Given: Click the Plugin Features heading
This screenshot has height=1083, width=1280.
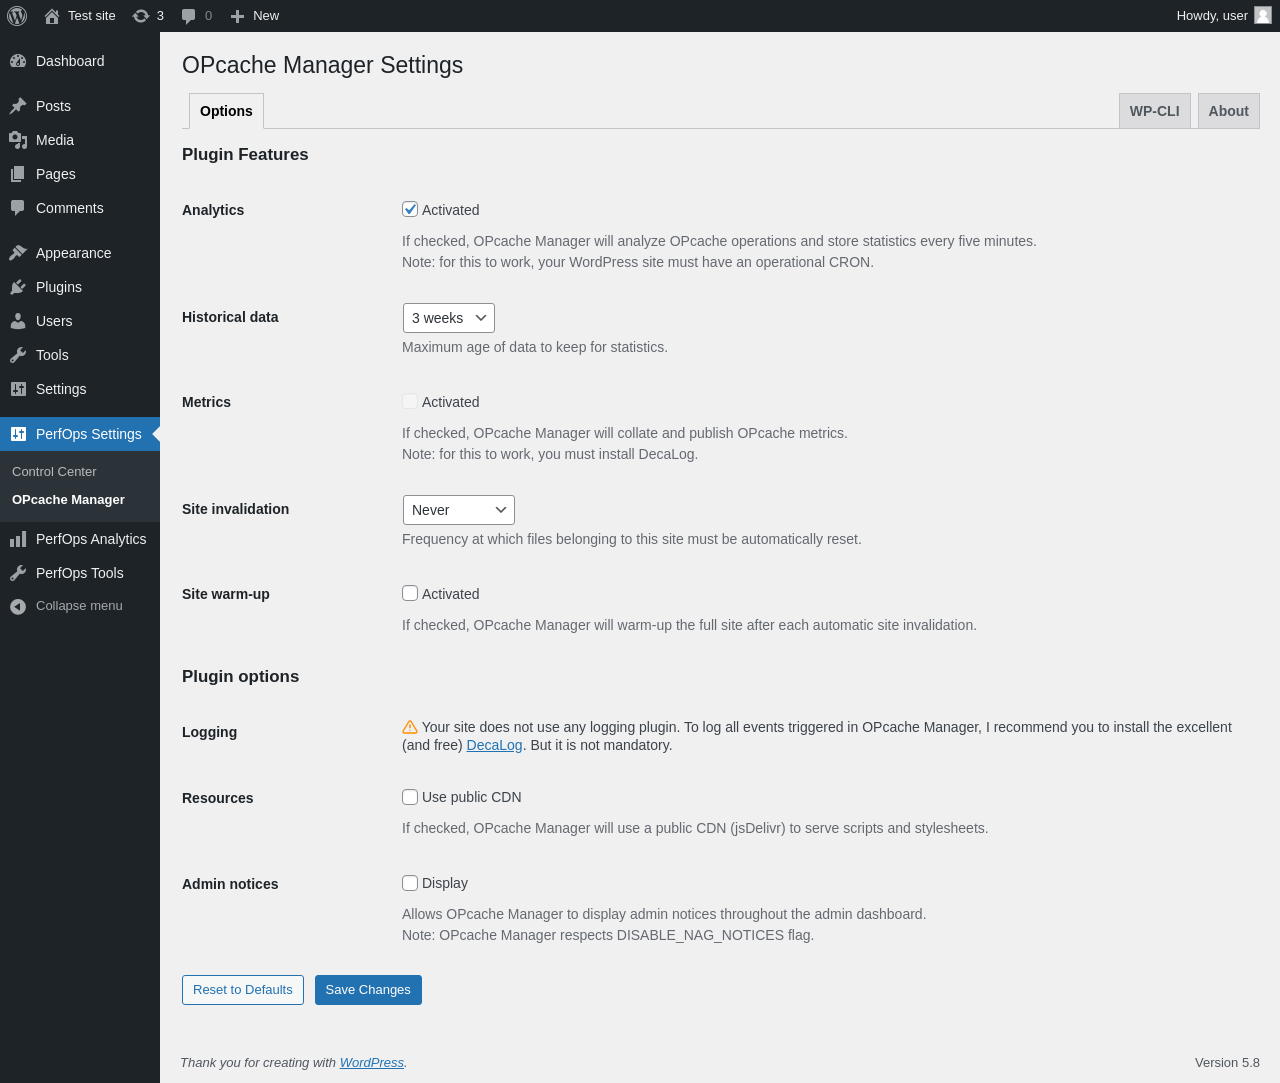Looking at the screenshot, I should coord(245,154).
